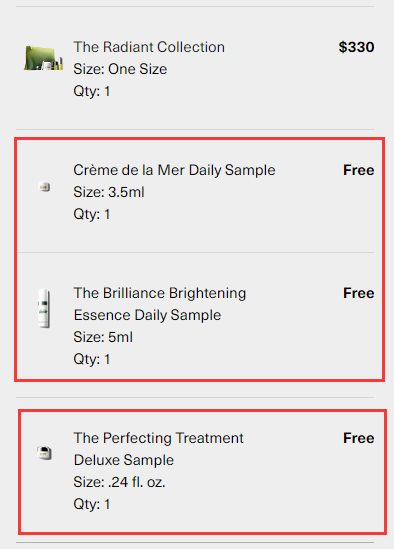Click The Radiant Collection product thumbnail

click(43, 58)
